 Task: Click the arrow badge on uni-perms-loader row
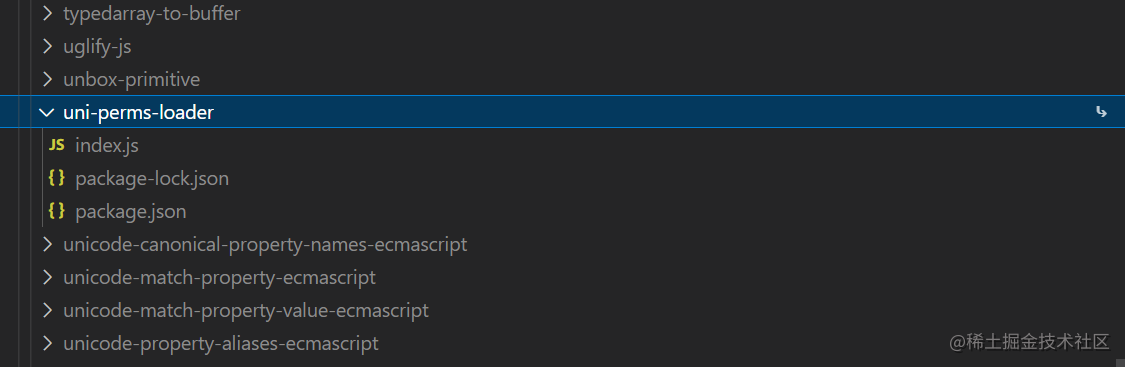(1101, 113)
